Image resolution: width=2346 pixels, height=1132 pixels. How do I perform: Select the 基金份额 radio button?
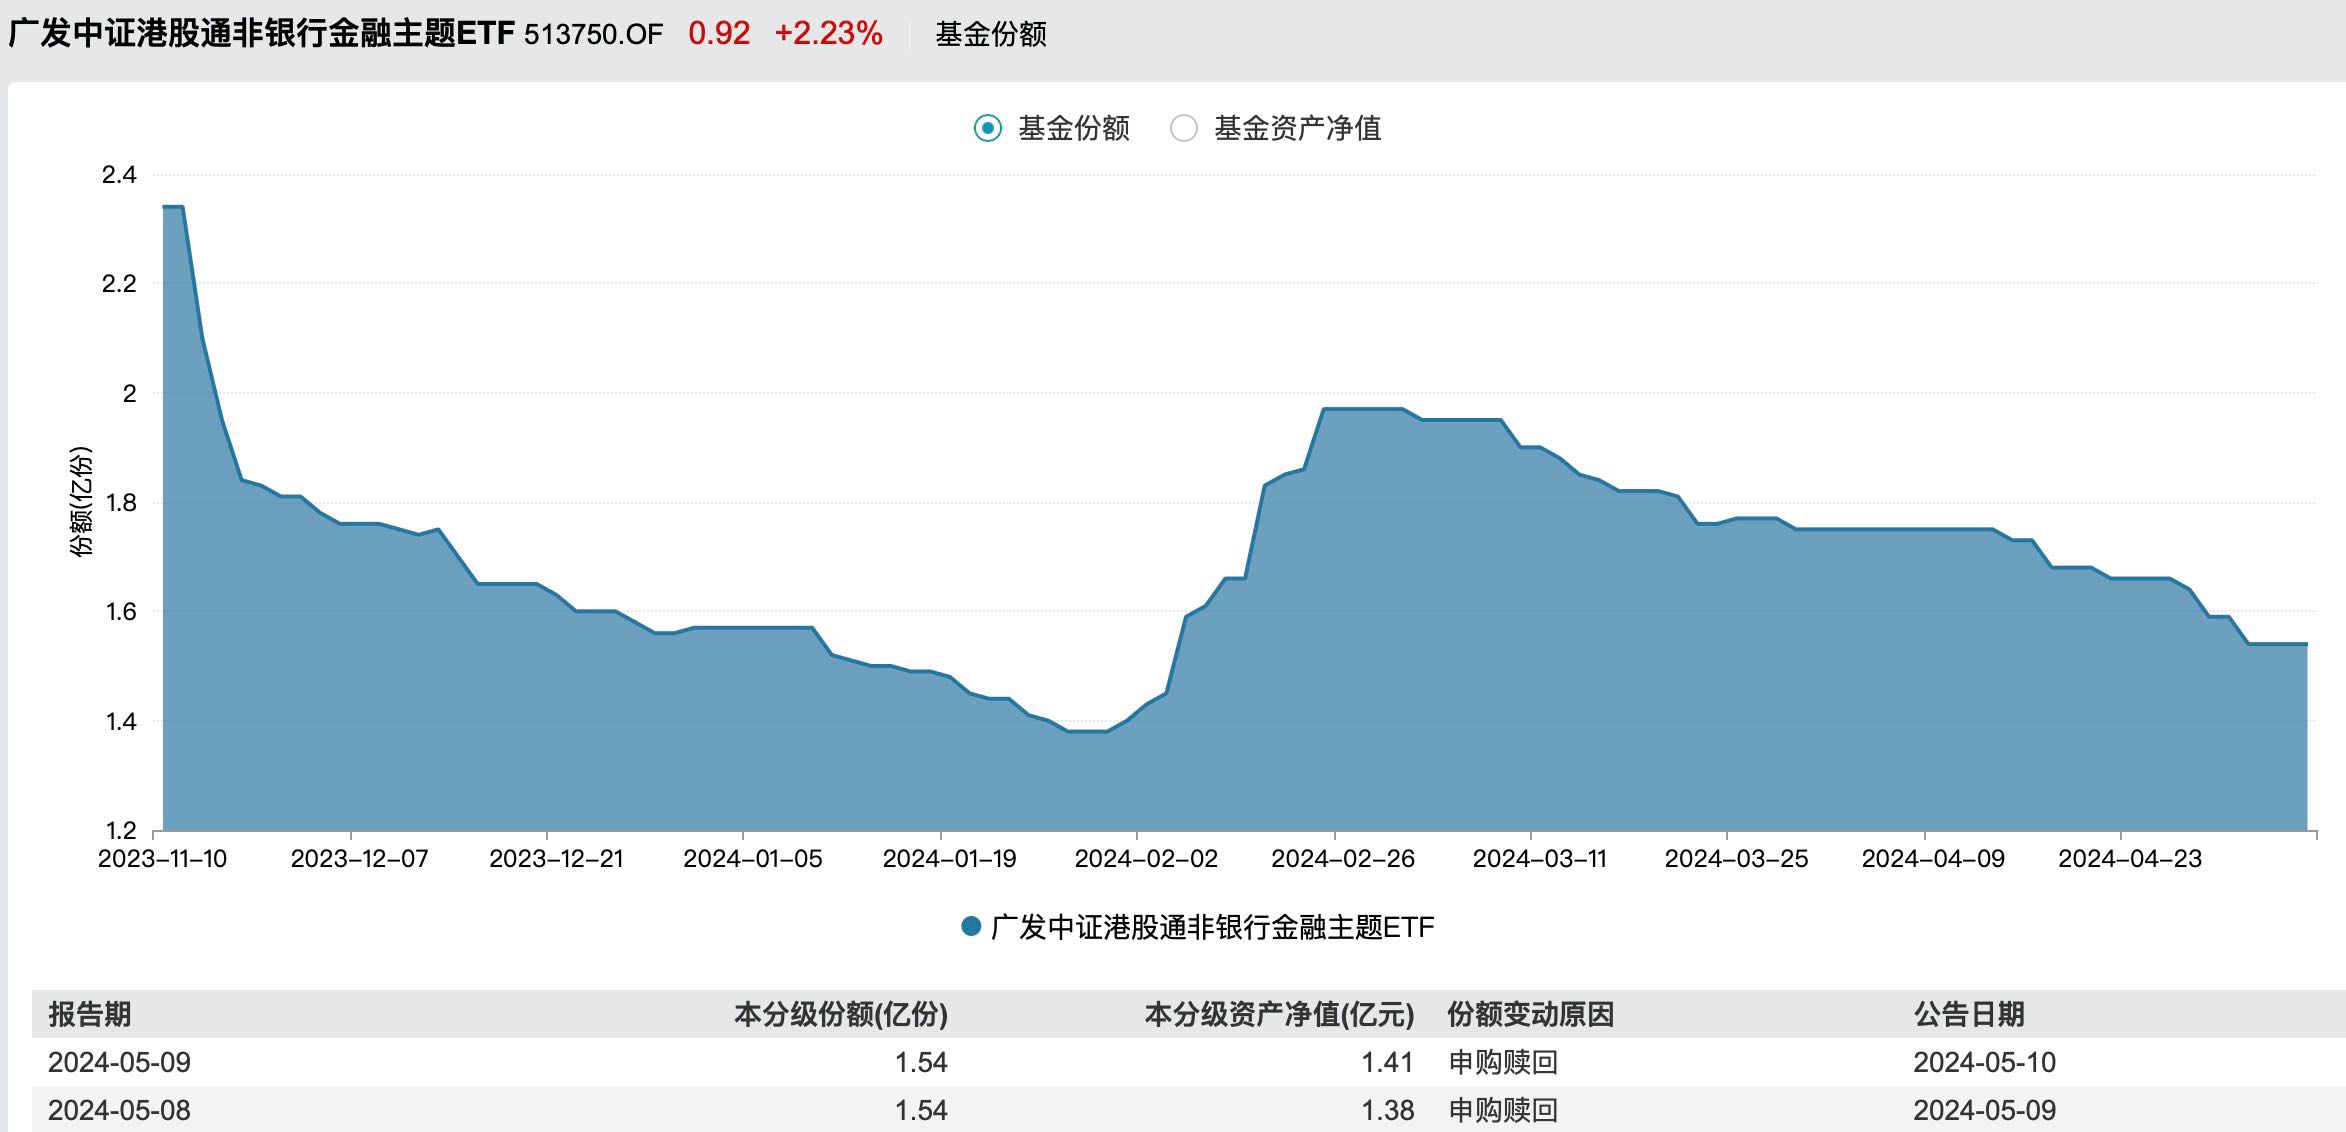pos(986,128)
